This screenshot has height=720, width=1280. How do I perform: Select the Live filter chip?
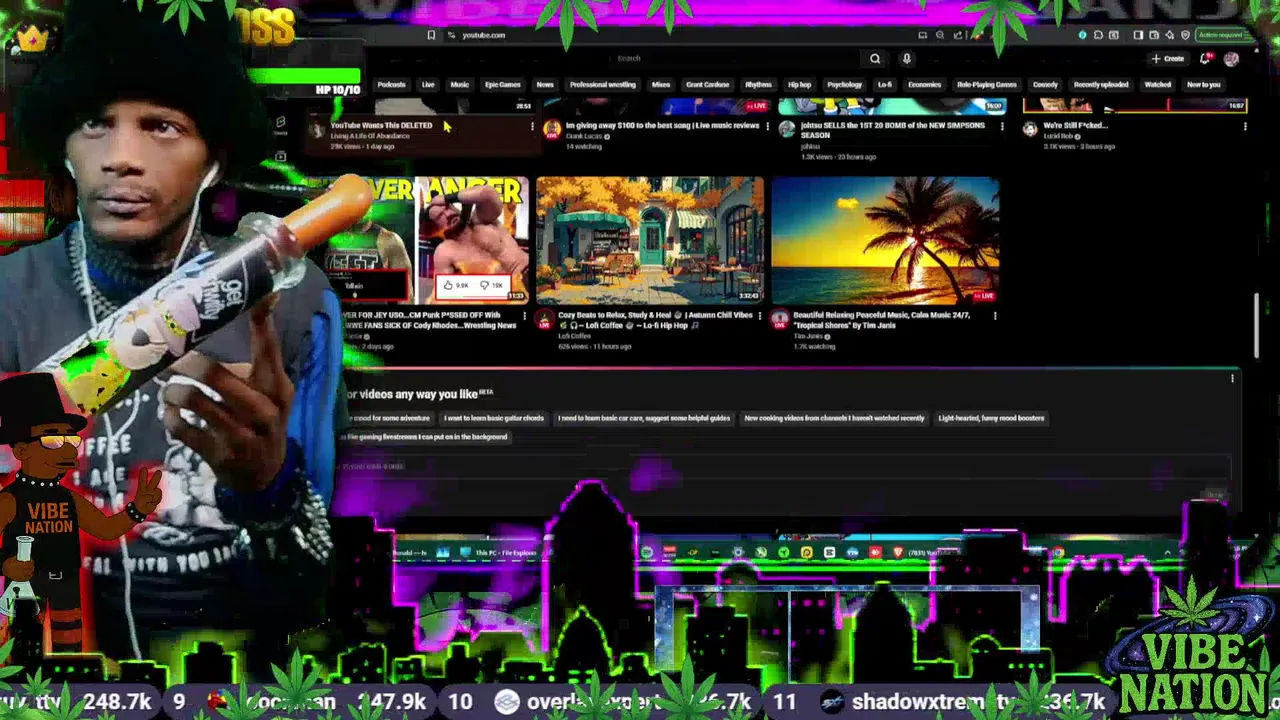428,85
